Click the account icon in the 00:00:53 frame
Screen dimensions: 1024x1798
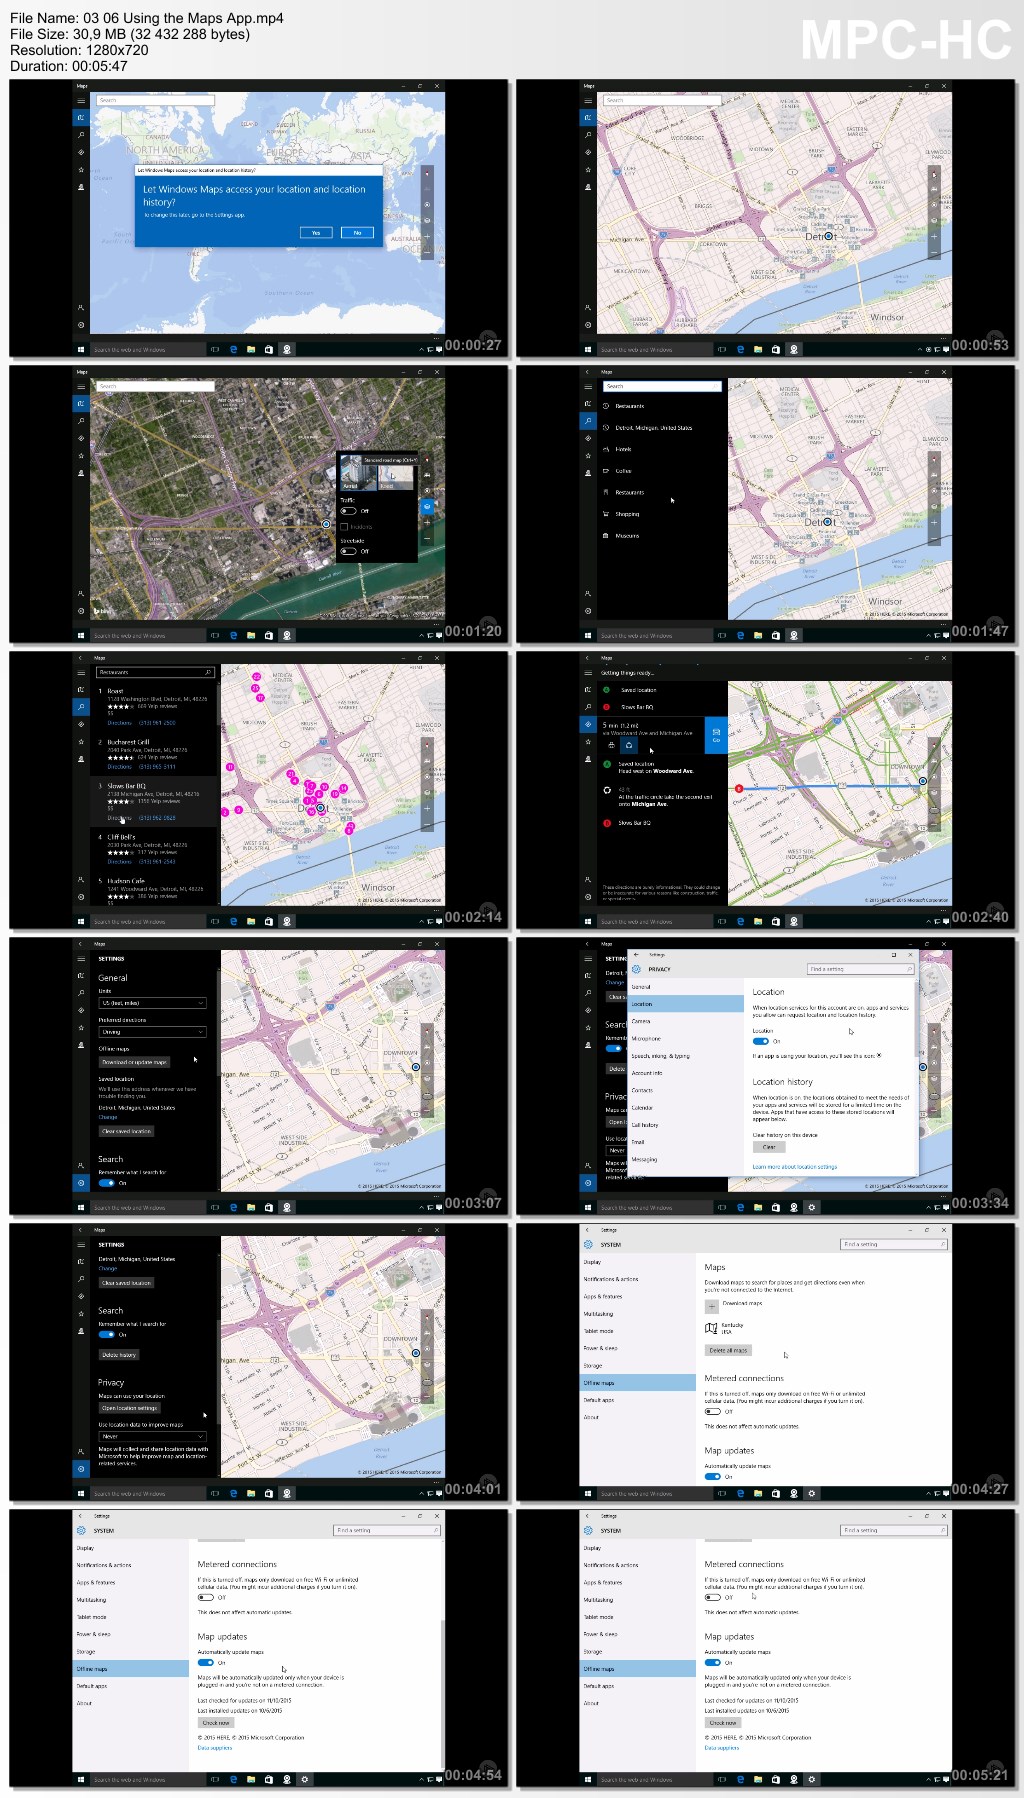[x=588, y=308]
